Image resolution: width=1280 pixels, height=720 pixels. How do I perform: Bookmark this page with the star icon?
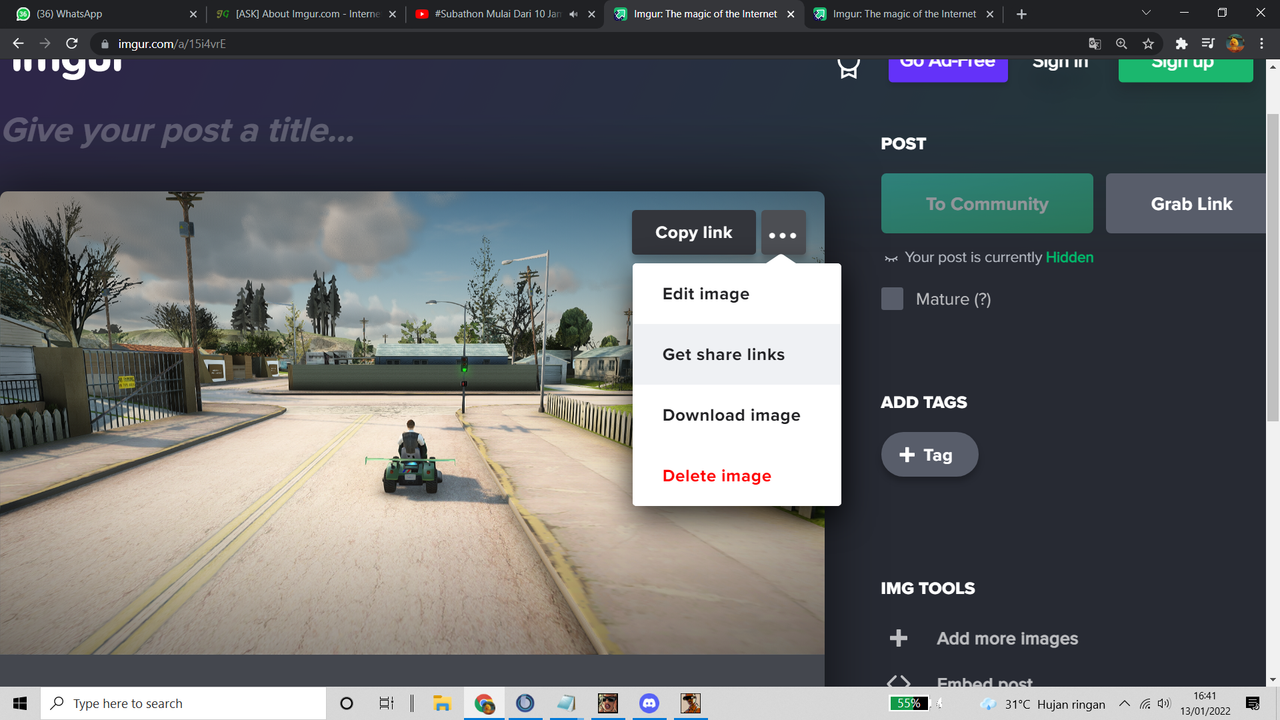click(1148, 44)
